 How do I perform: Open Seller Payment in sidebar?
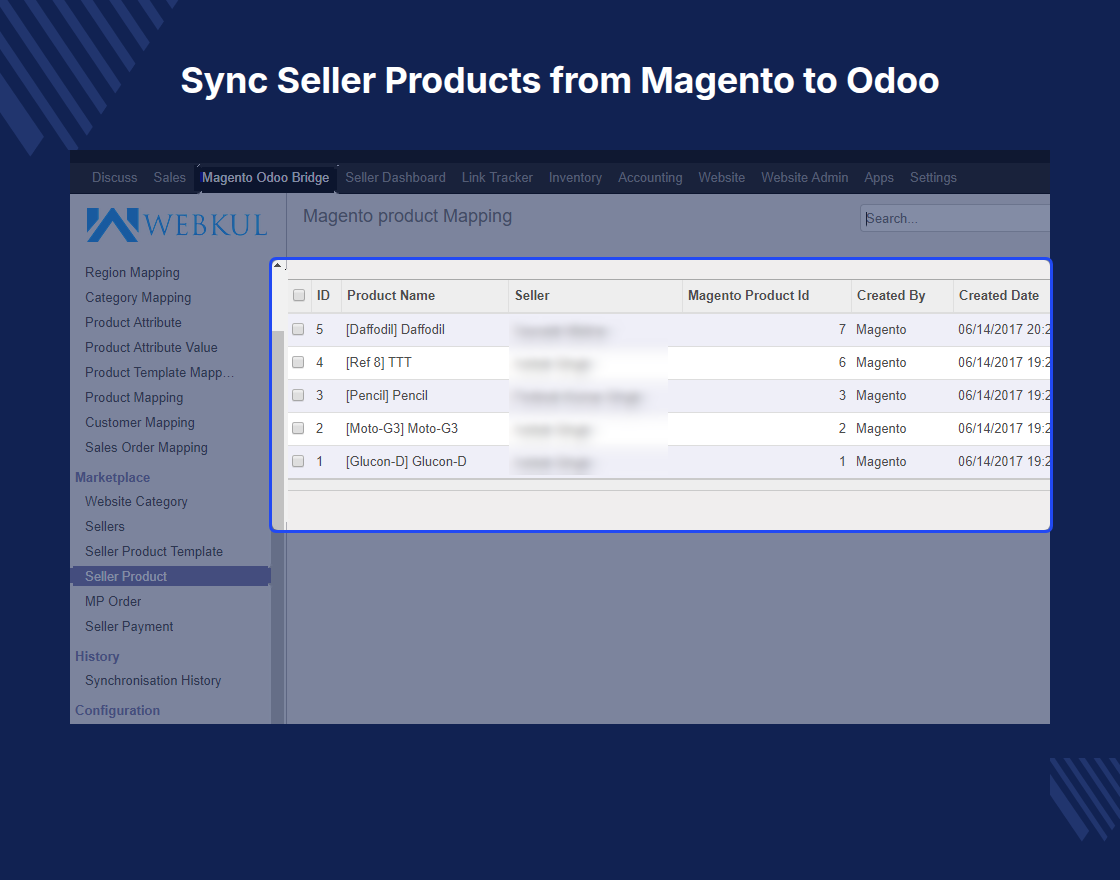pos(129,626)
